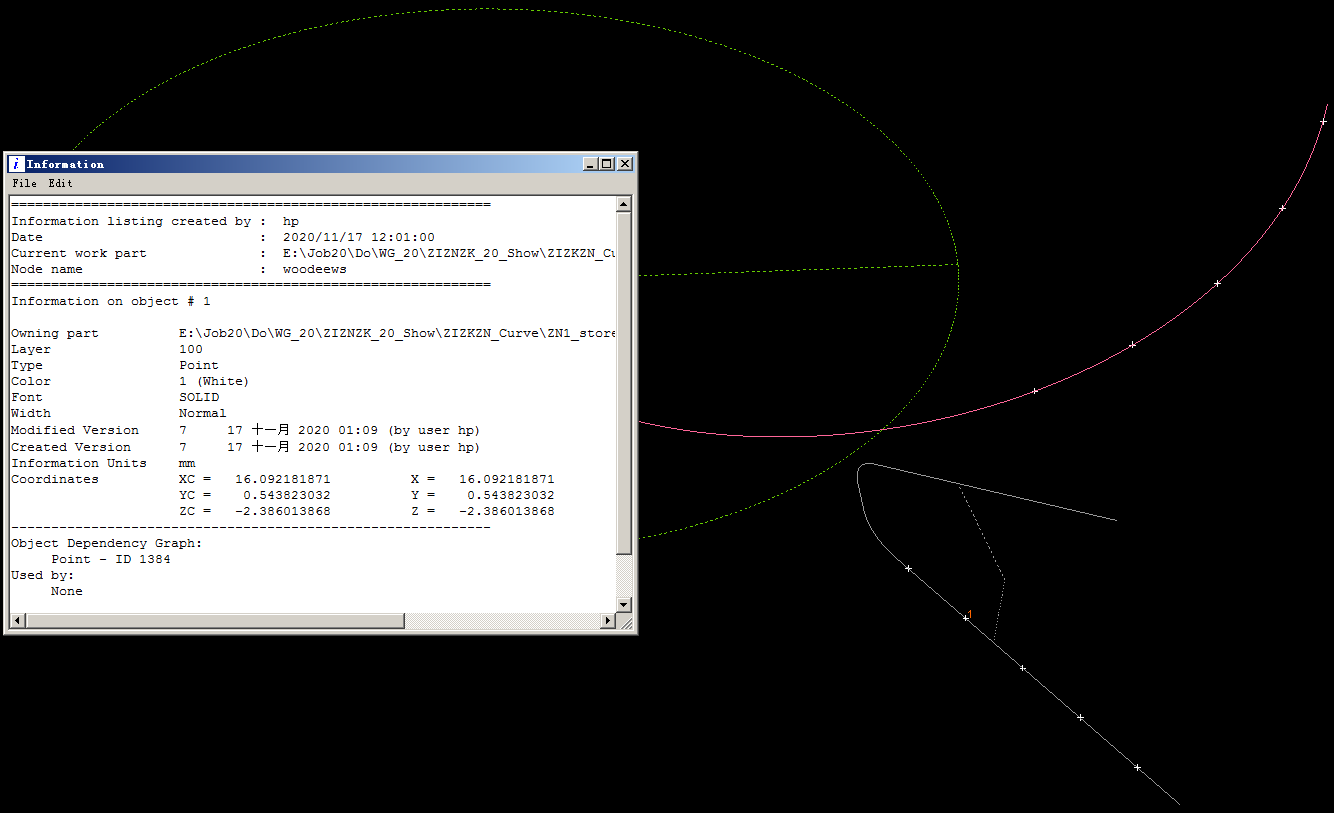Click the Layer value 100

pos(191,349)
